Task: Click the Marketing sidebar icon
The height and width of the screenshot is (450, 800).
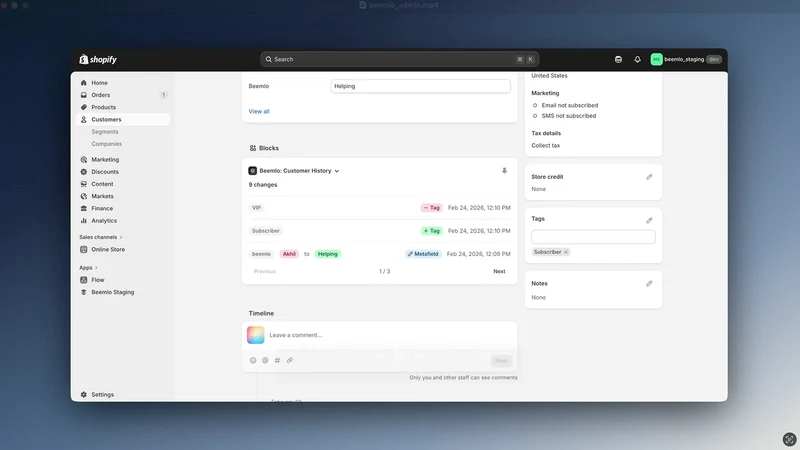Action: click(x=84, y=160)
